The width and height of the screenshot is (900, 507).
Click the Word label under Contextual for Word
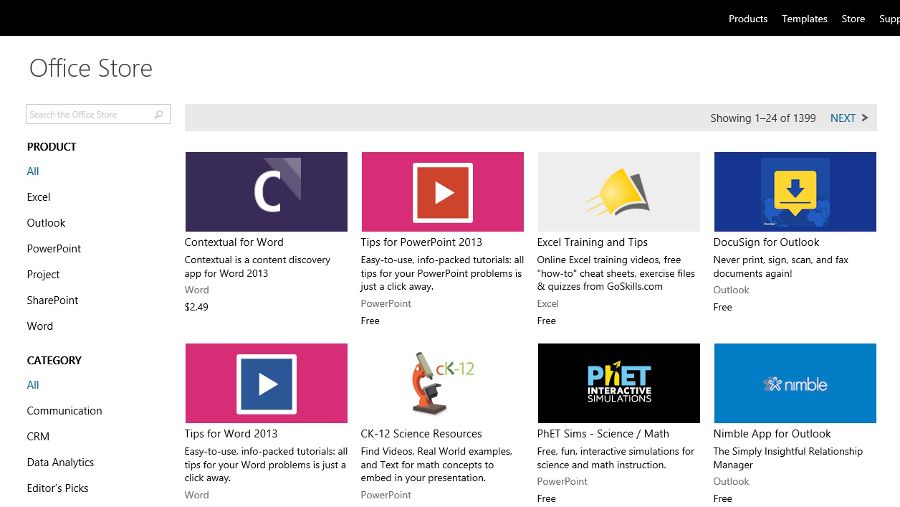[x=196, y=290]
